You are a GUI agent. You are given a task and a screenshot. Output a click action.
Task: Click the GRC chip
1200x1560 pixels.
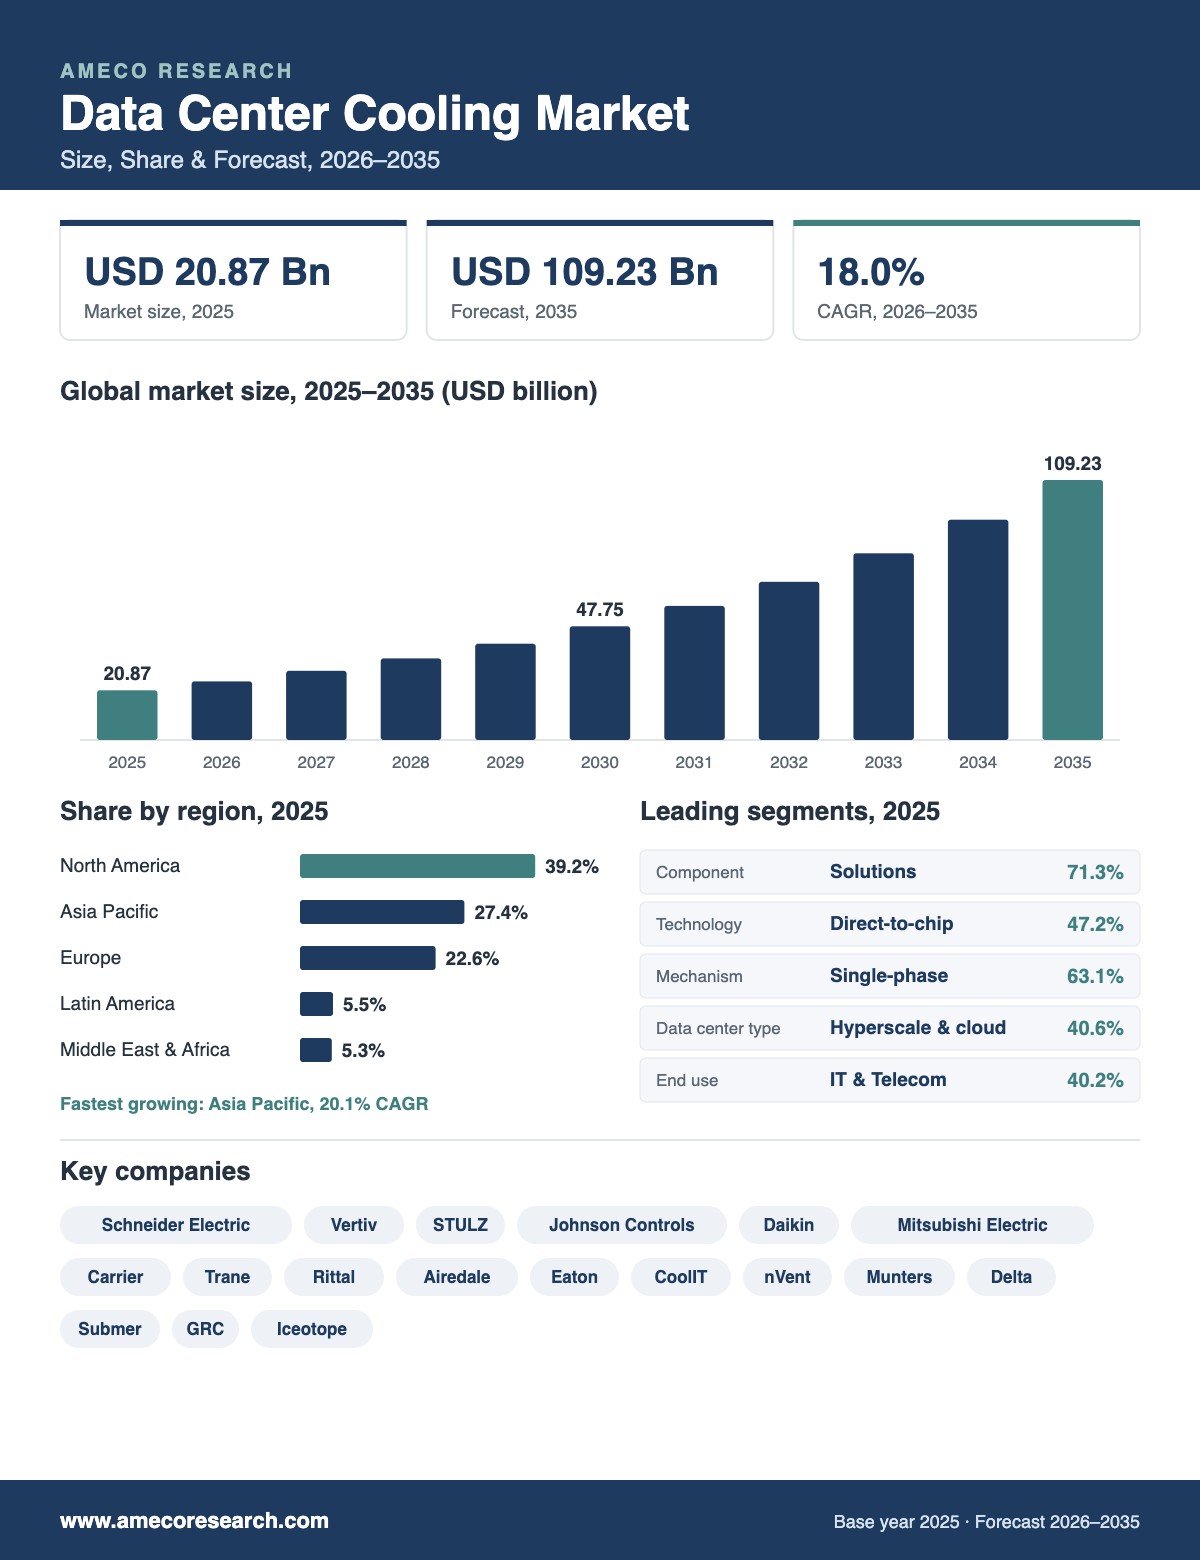pos(205,1329)
